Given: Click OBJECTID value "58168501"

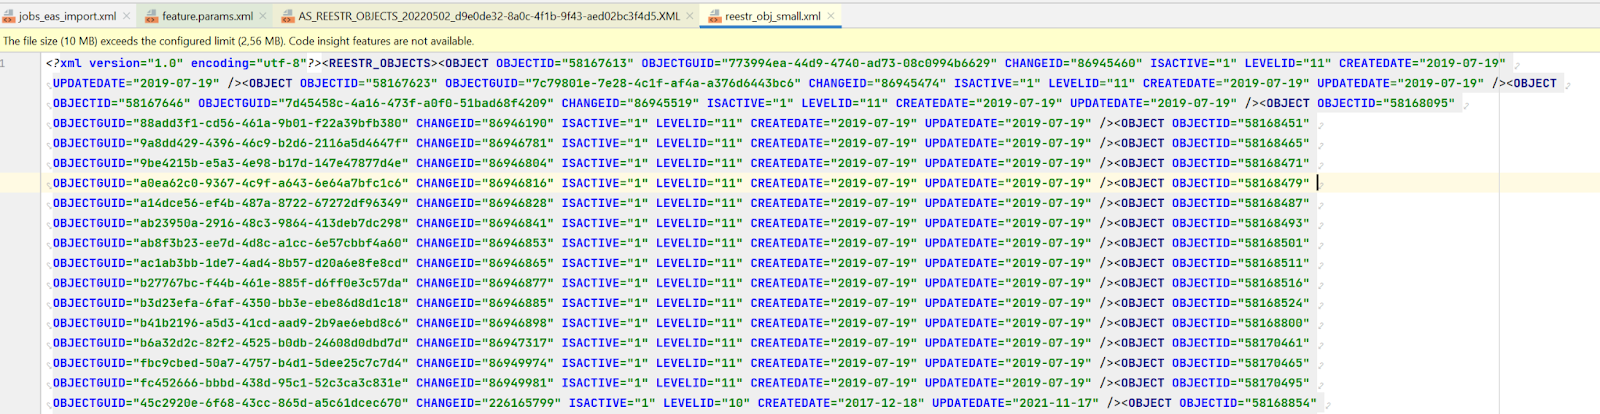Looking at the screenshot, I should pyautogui.click(x=1274, y=243).
